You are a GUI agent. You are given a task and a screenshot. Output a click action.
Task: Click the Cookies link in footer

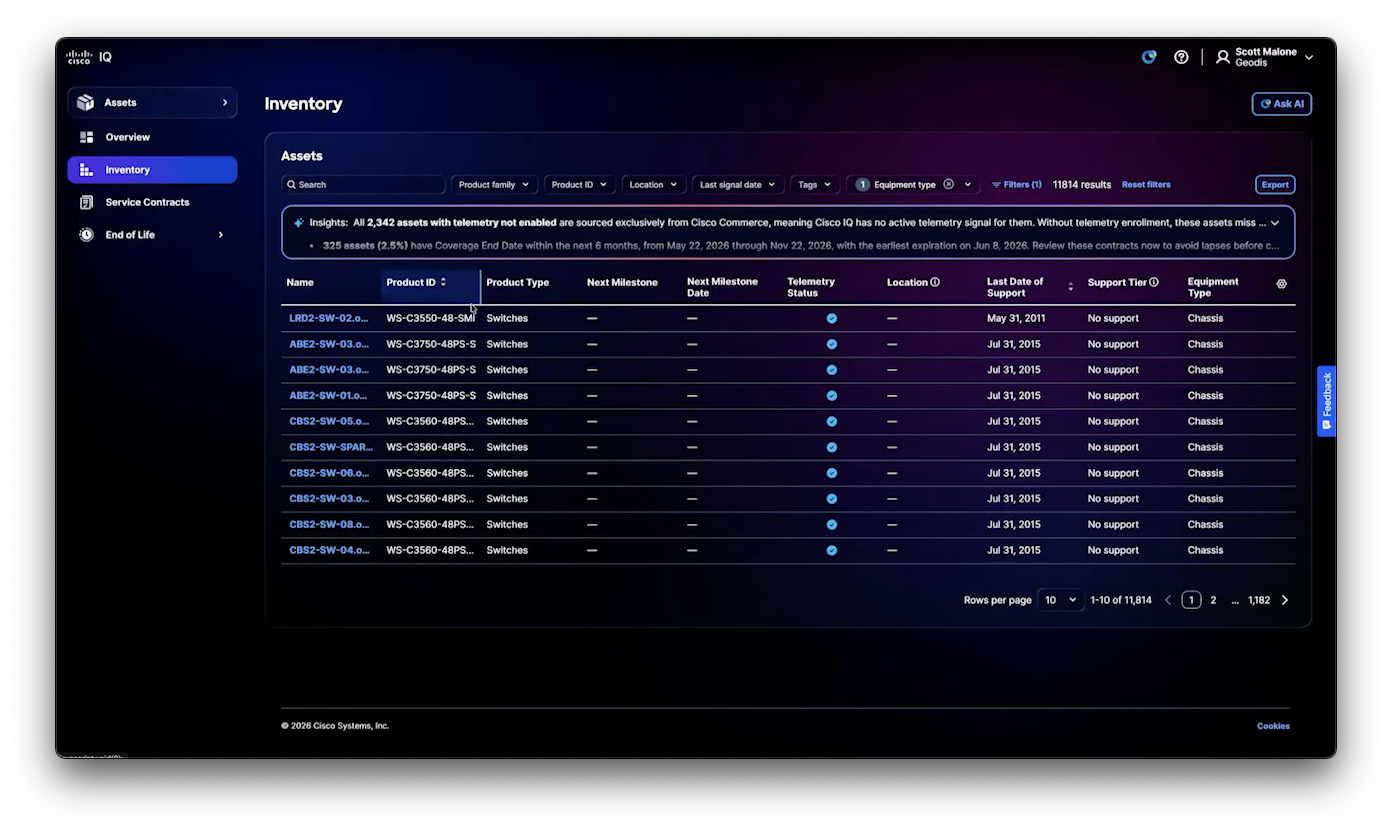pos(1273,726)
